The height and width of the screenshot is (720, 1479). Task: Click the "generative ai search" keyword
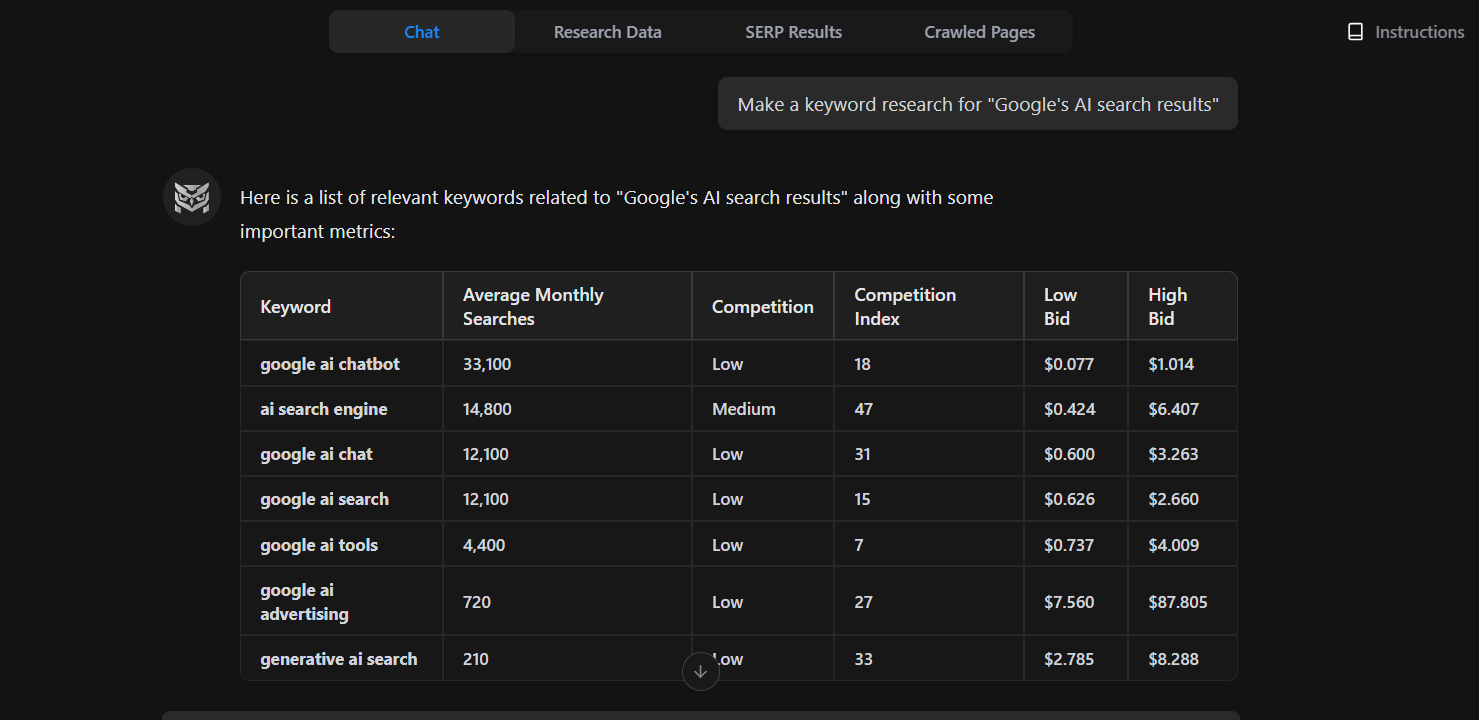pyautogui.click(x=337, y=658)
